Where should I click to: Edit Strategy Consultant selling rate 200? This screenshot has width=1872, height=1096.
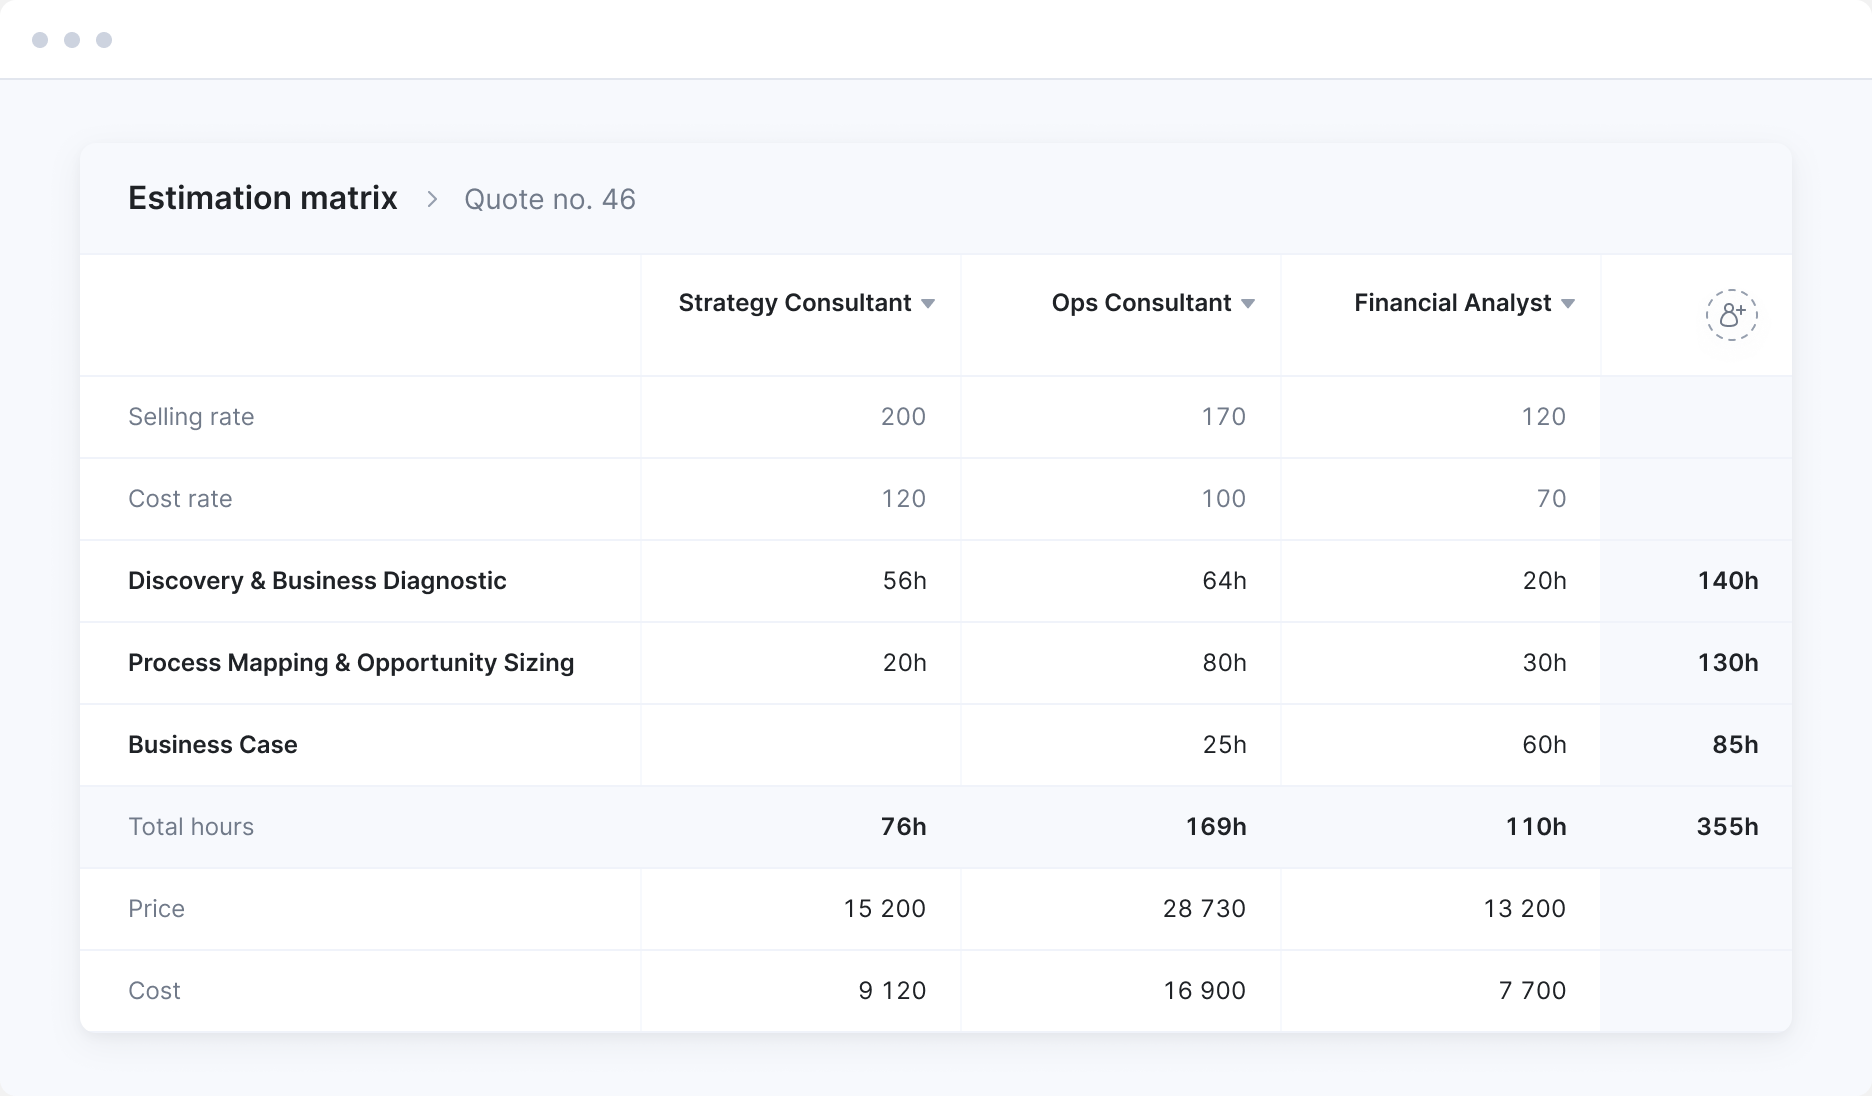(902, 417)
